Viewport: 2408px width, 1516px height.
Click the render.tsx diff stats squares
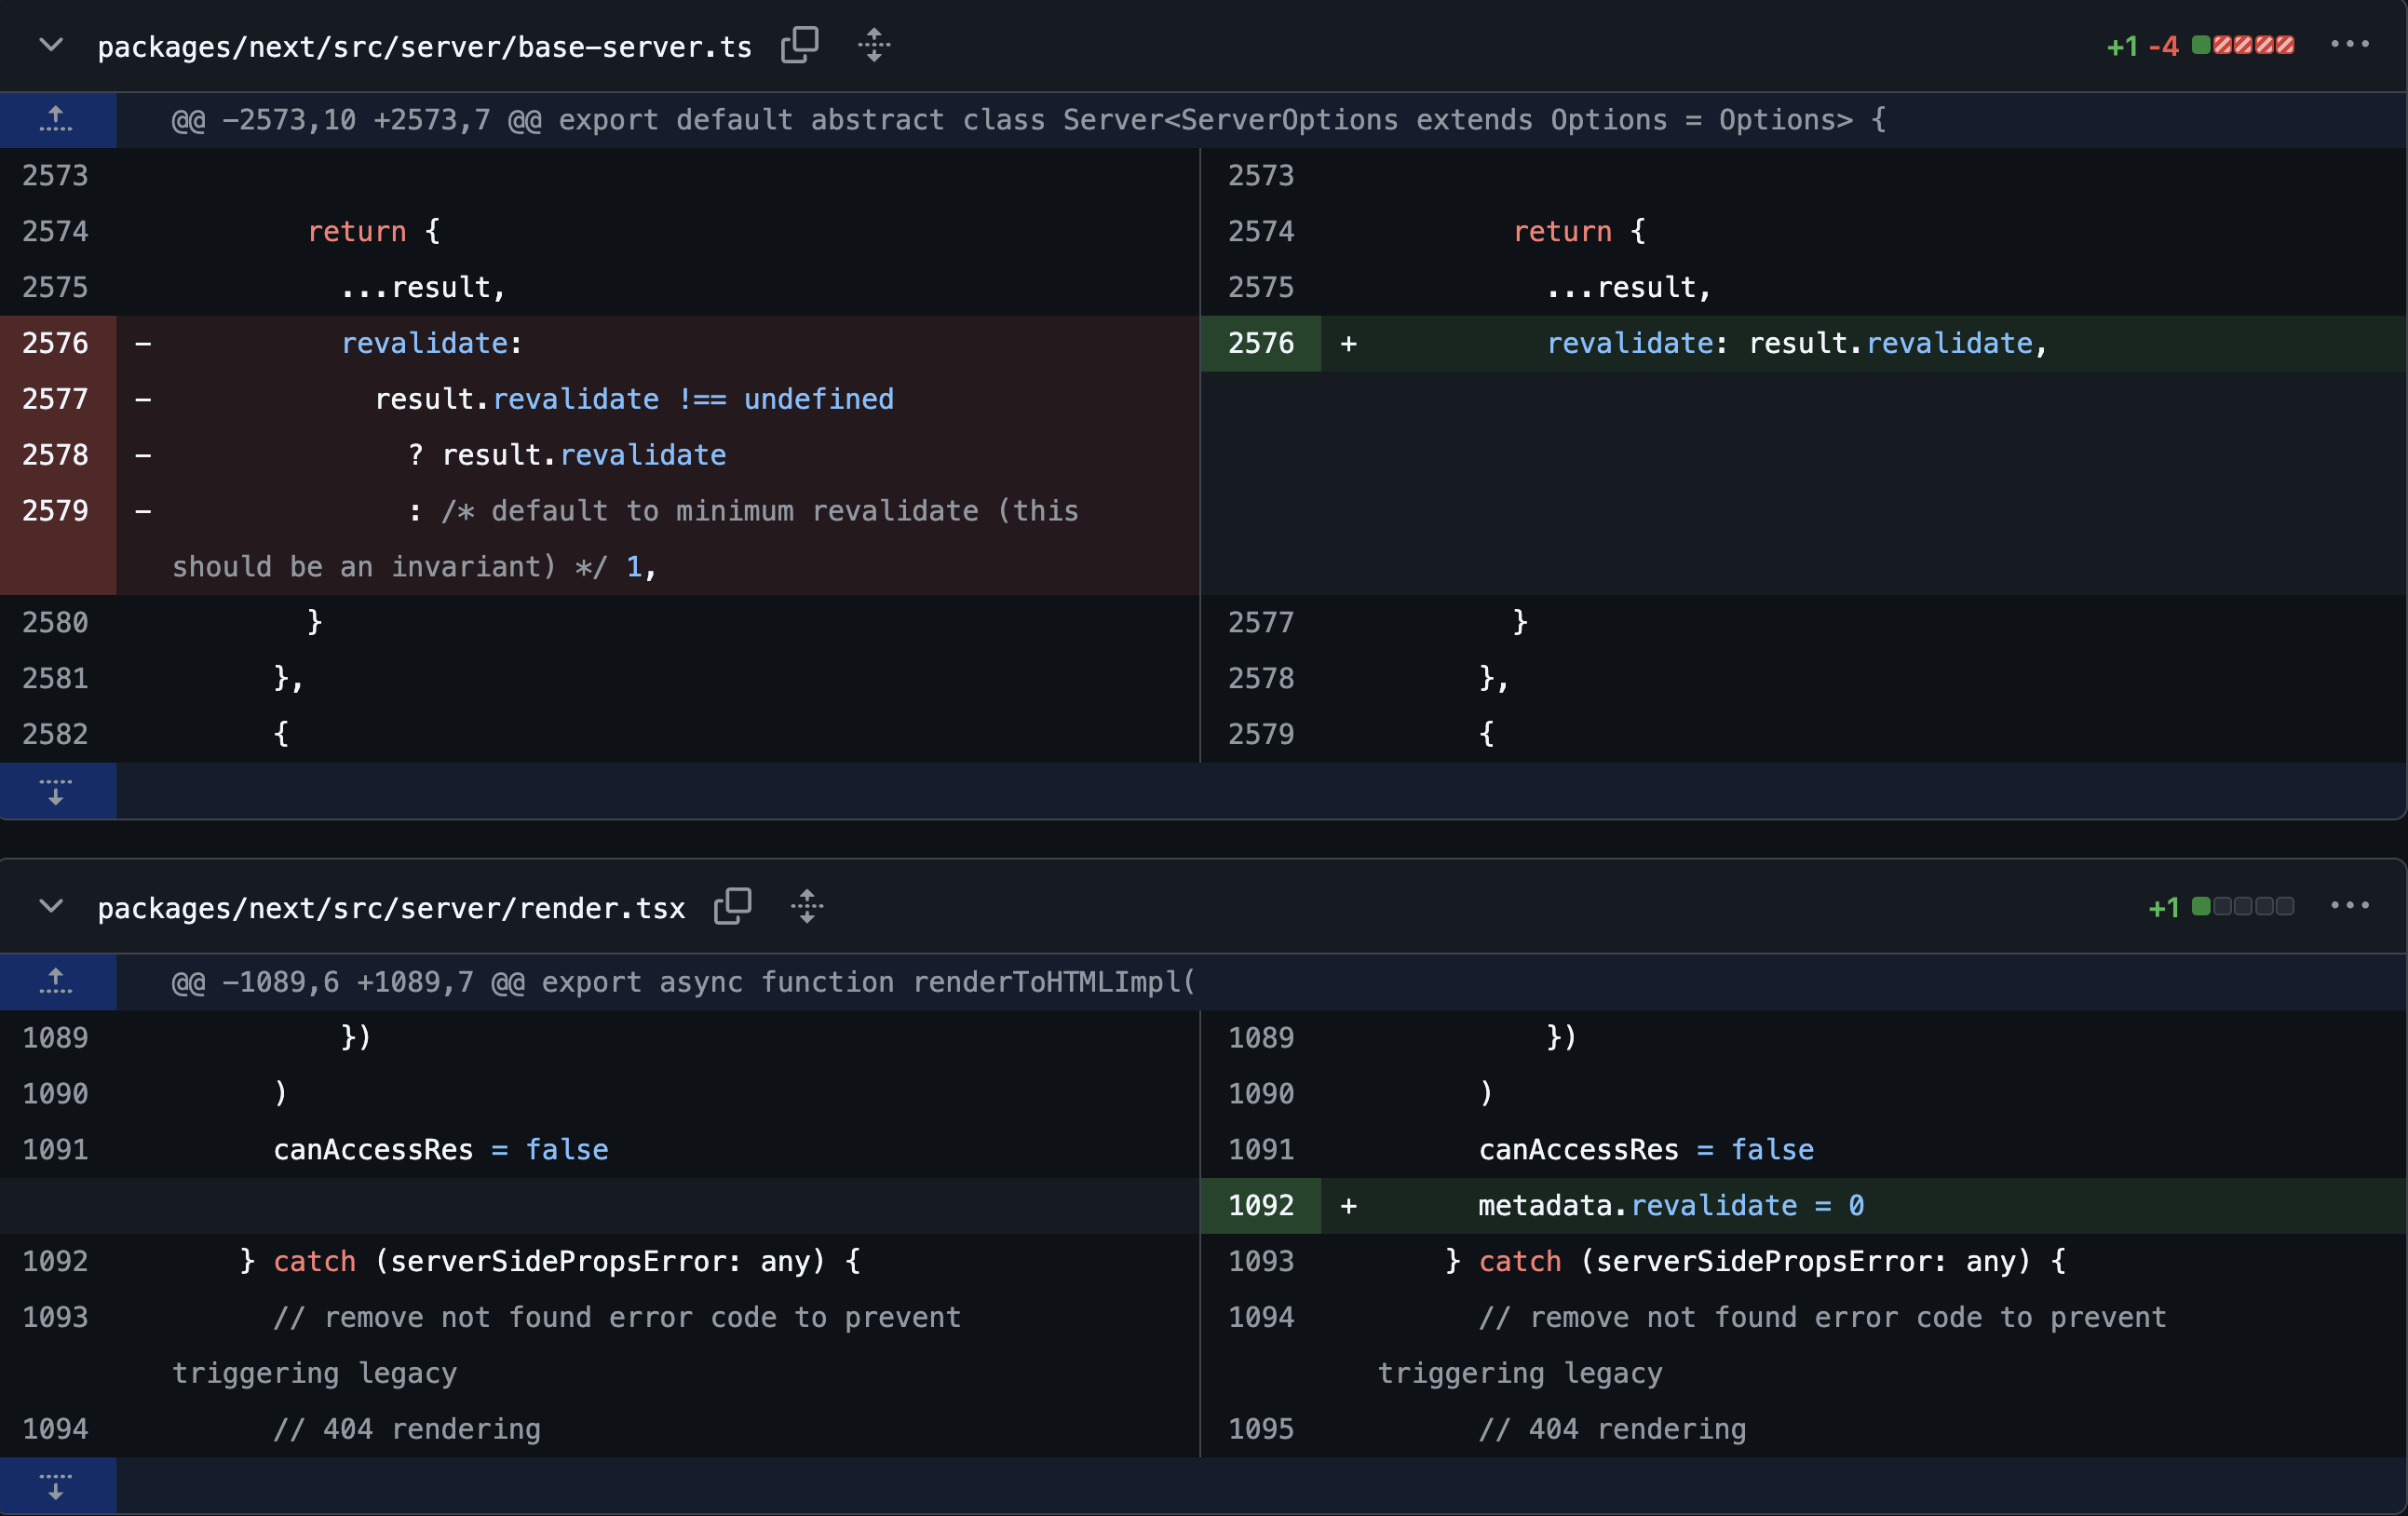(x=2242, y=906)
